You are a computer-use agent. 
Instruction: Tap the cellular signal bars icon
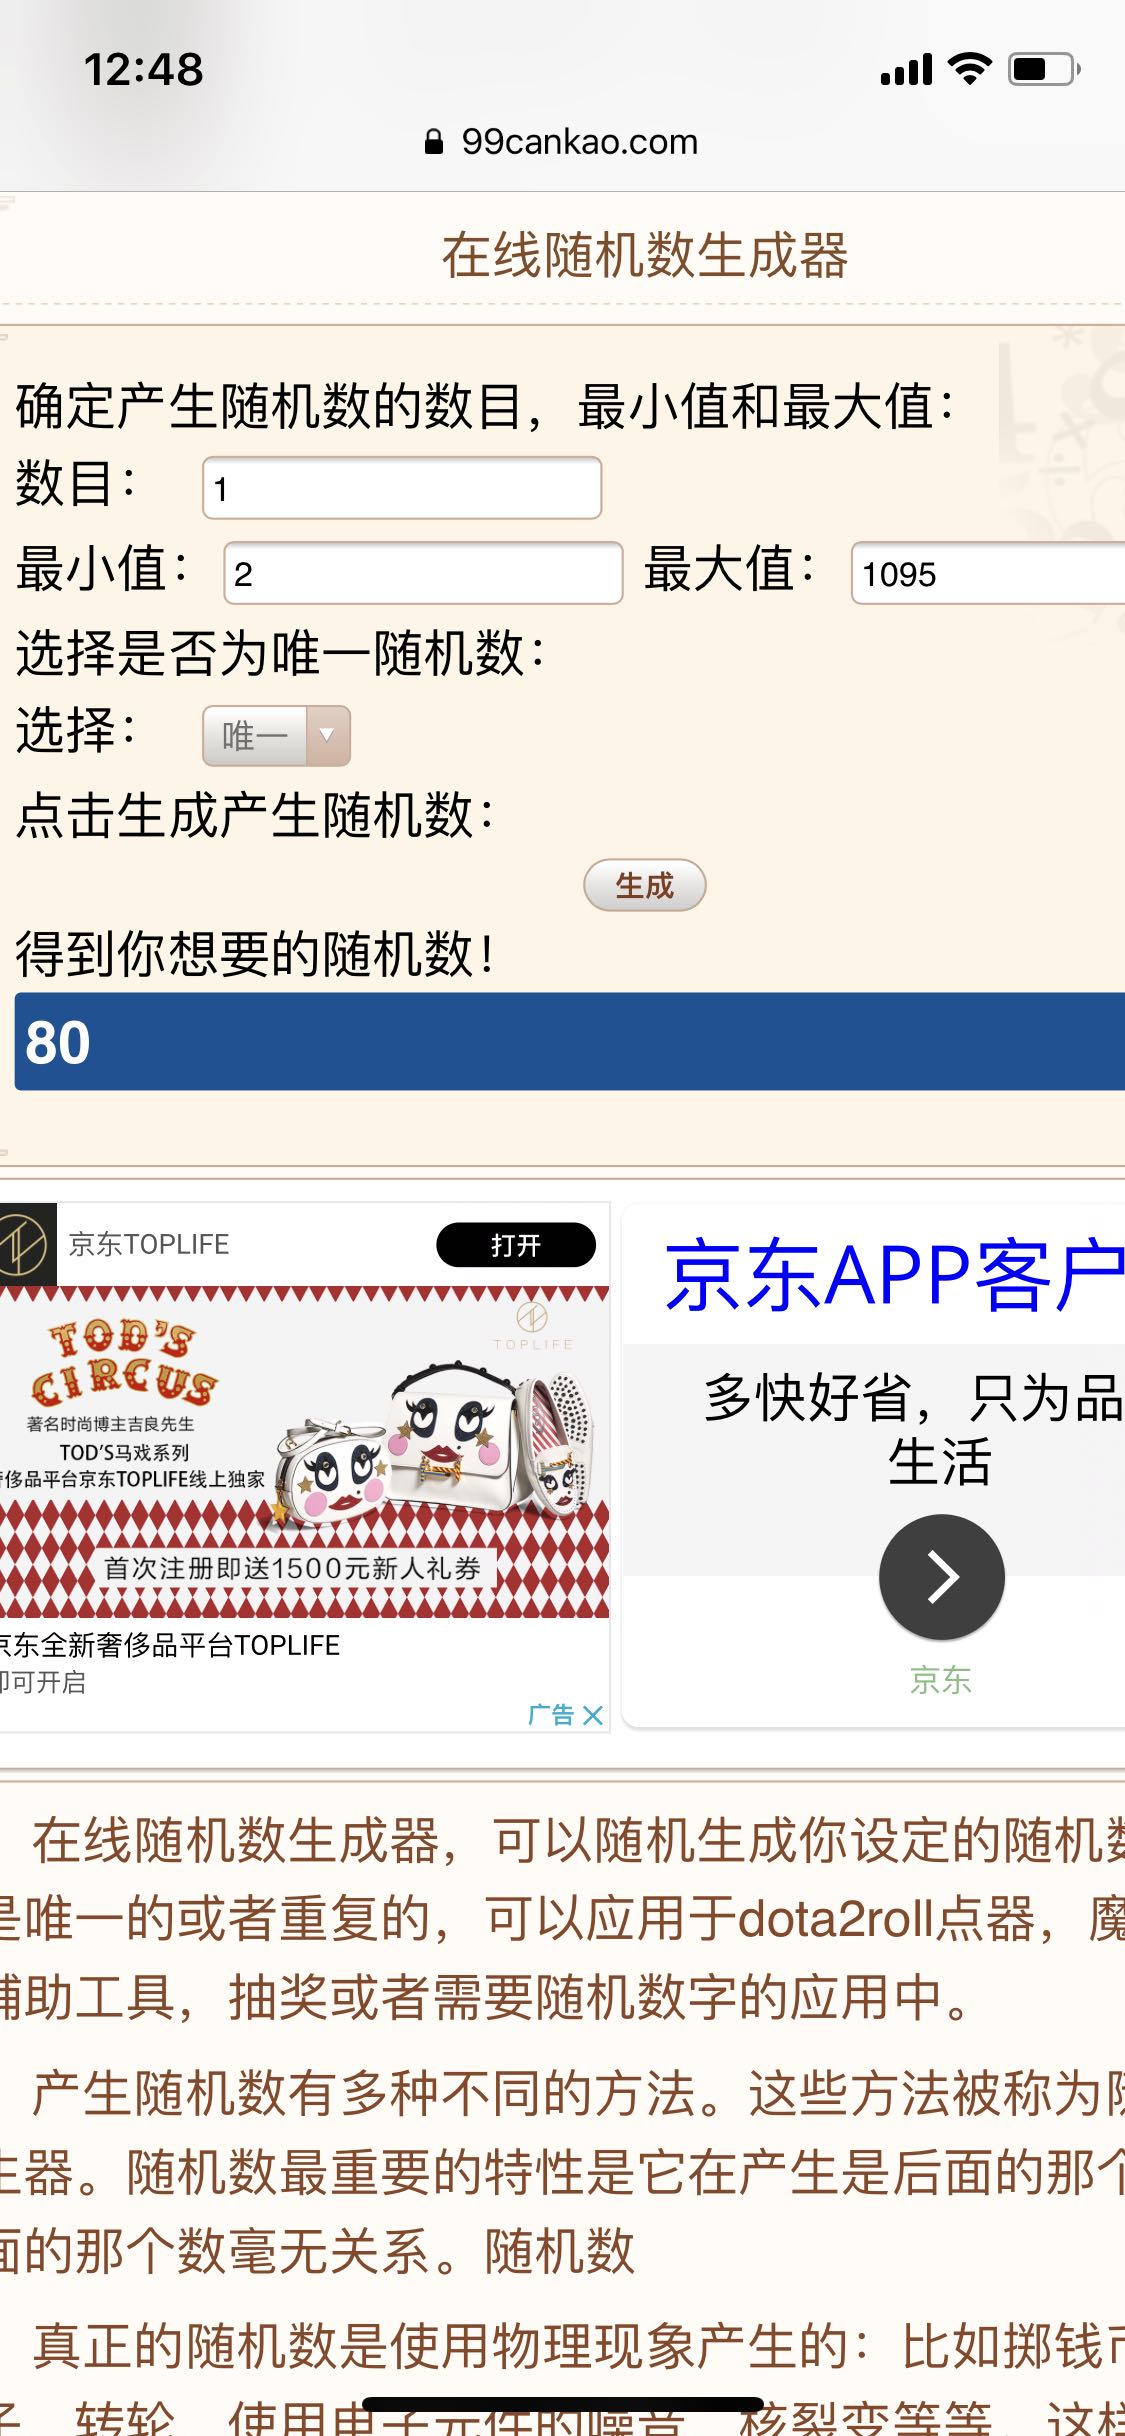[906, 69]
